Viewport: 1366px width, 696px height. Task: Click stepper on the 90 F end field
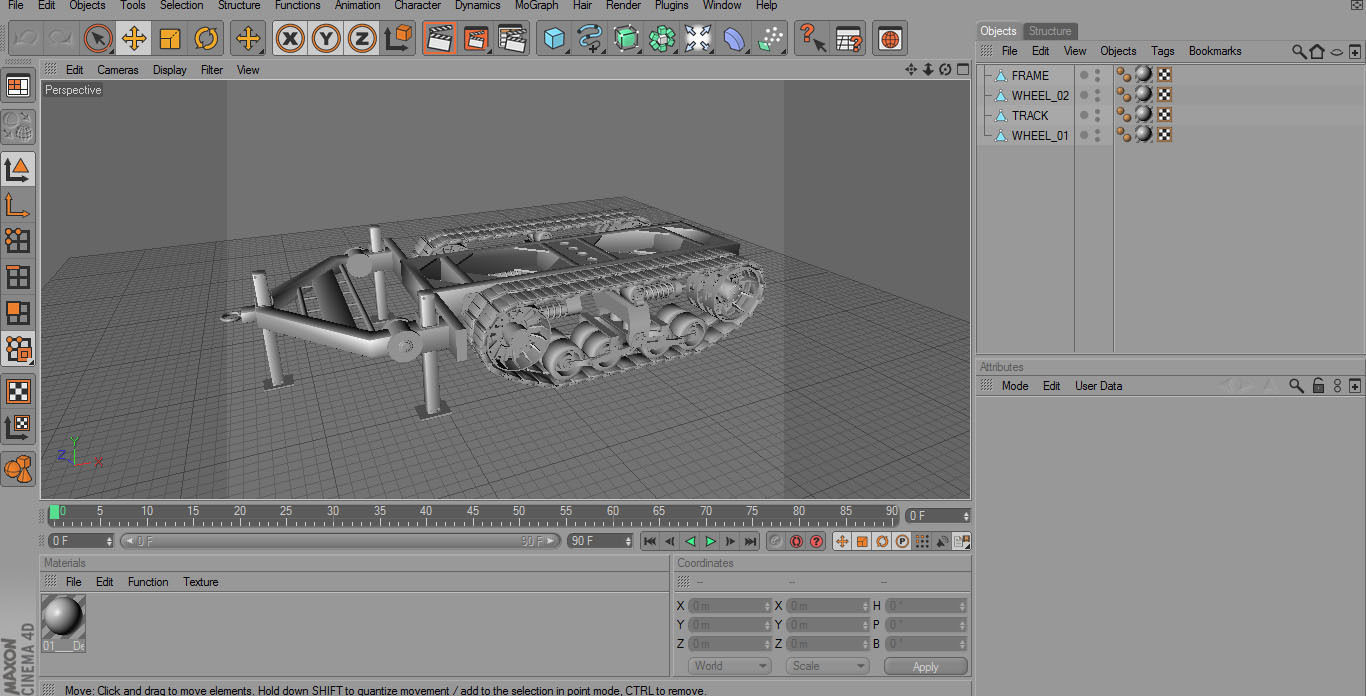point(628,541)
